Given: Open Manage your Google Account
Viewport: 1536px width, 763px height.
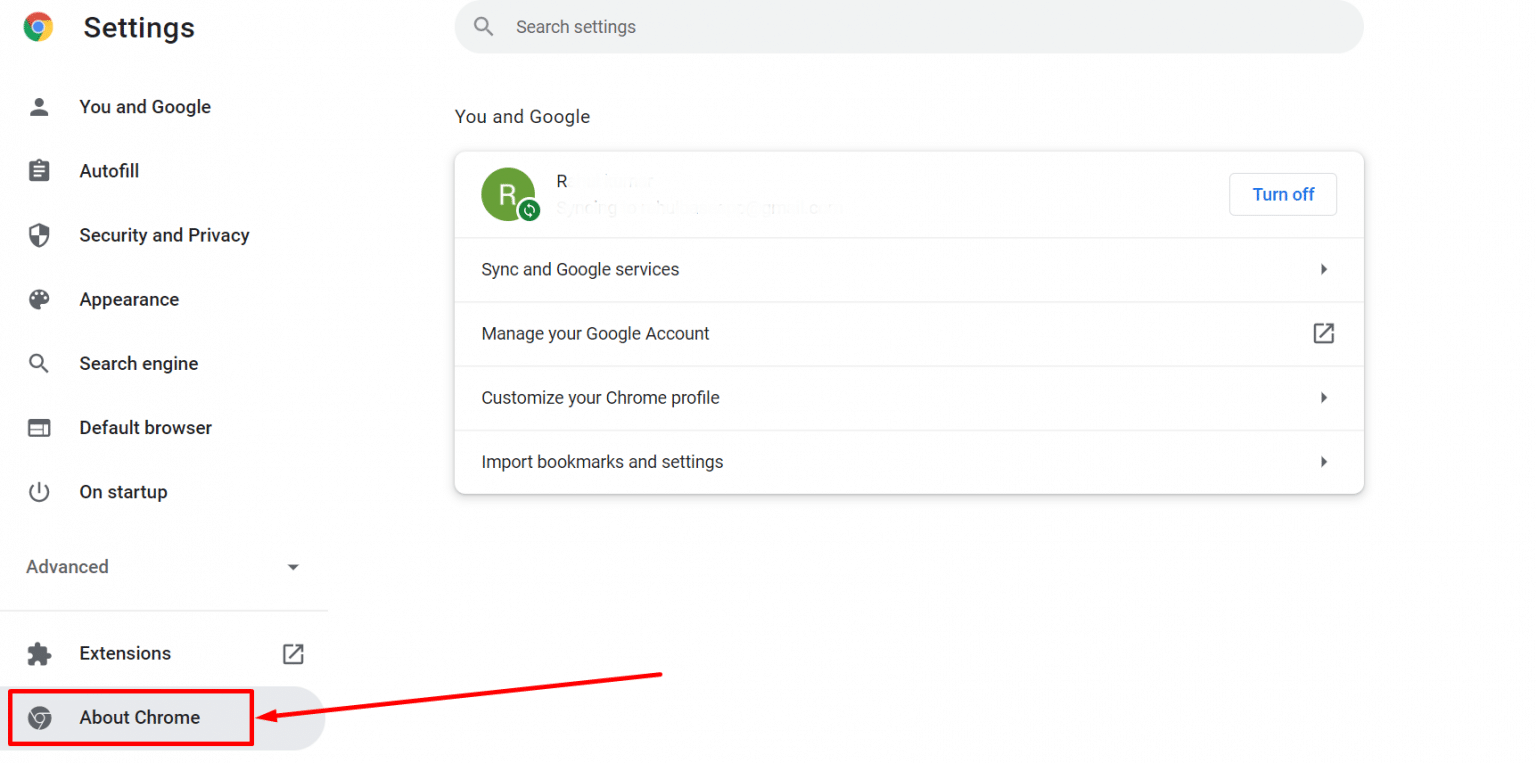Looking at the screenshot, I should point(595,333).
